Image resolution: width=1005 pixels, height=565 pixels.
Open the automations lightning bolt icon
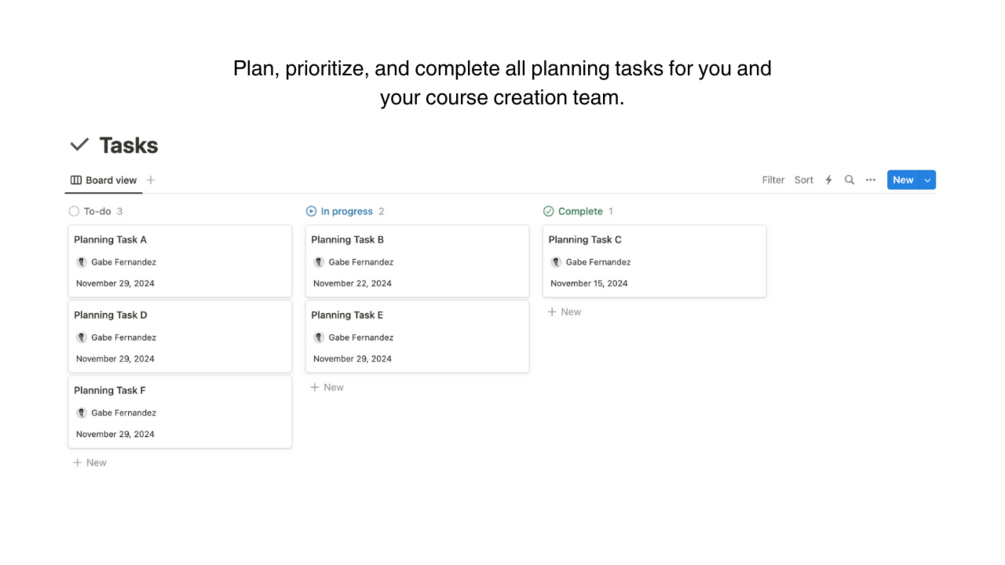pos(828,180)
